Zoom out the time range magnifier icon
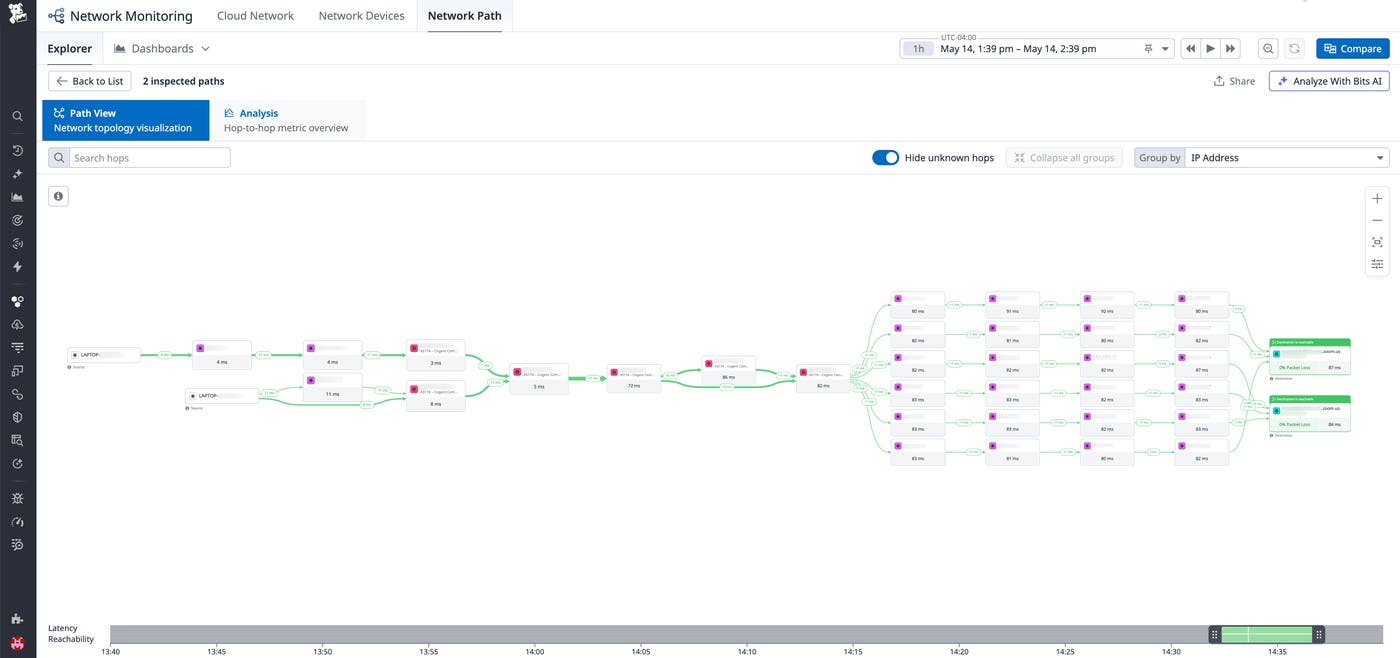This screenshot has height=658, width=1400. click(x=1268, y=48)
